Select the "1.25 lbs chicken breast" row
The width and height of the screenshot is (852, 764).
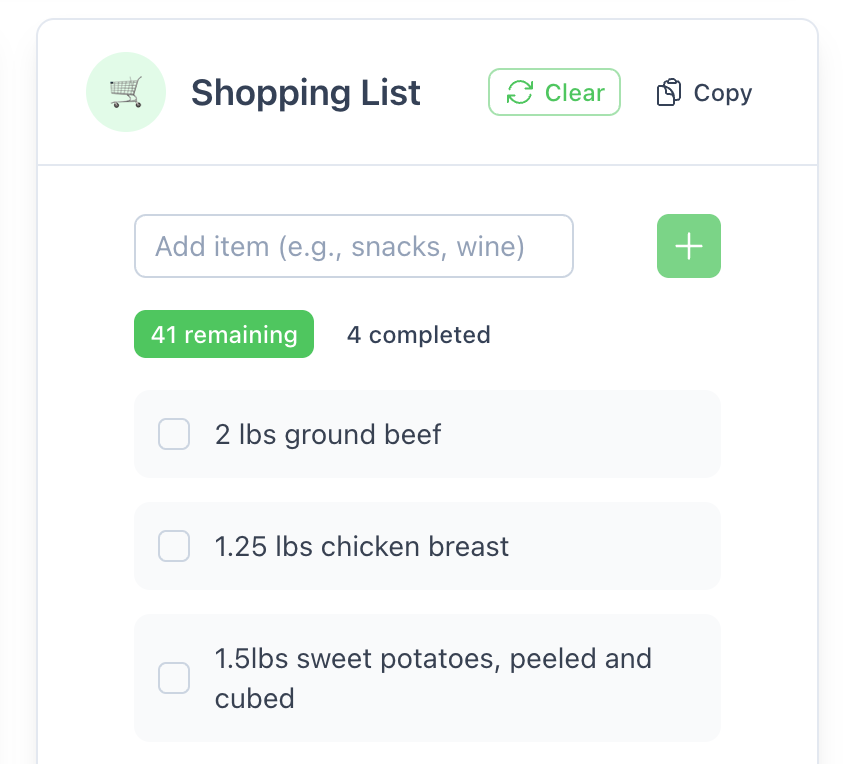[427, 546]
